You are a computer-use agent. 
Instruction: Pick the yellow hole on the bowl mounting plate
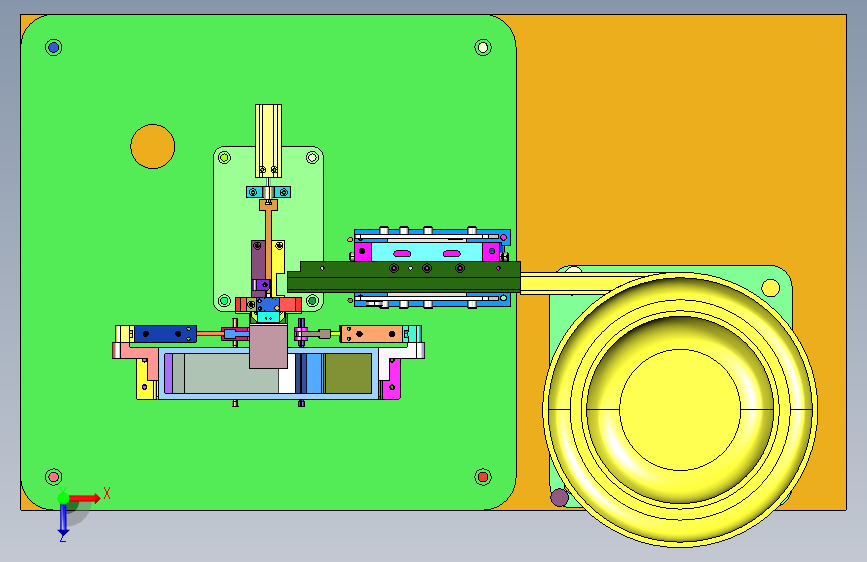(770, 288)
